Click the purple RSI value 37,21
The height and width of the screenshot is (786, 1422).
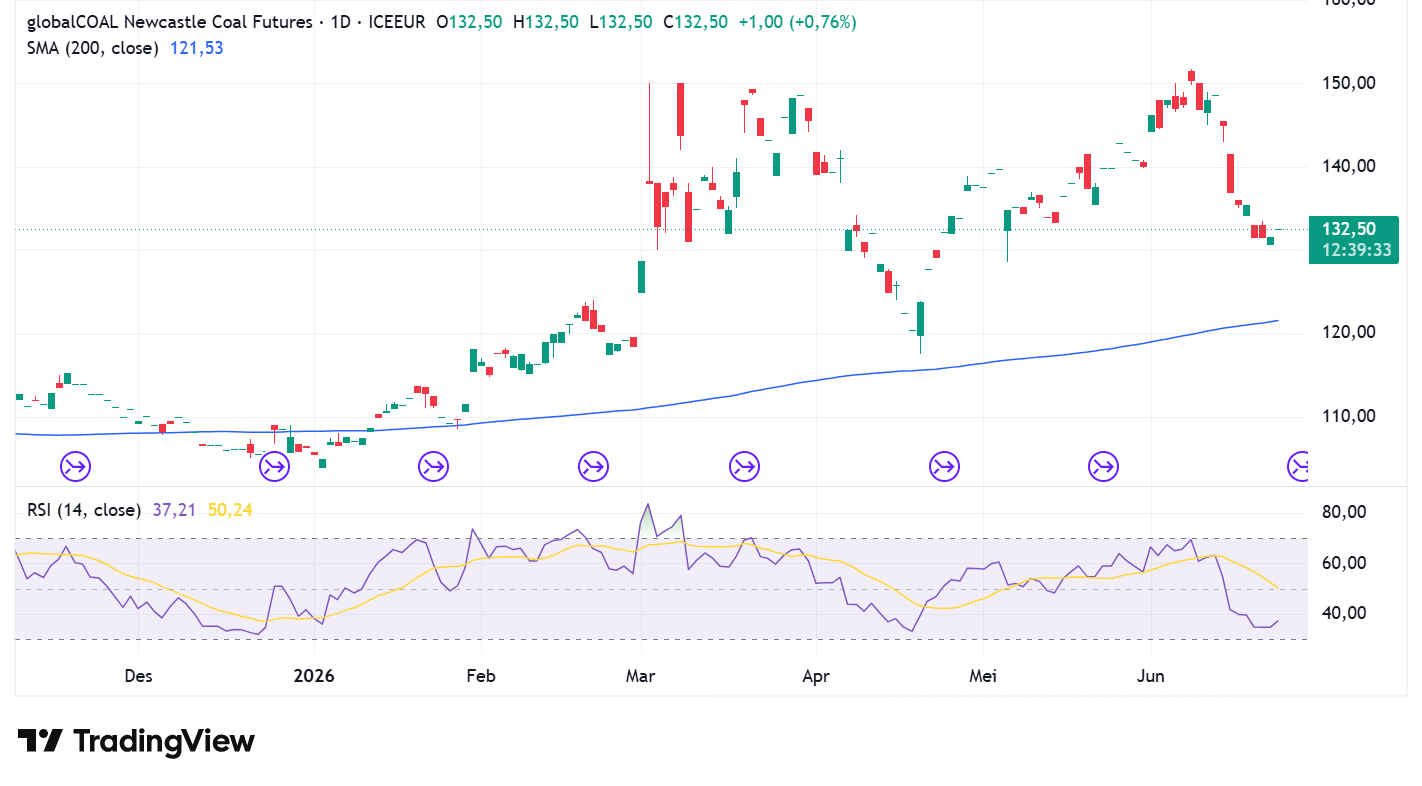175,510
